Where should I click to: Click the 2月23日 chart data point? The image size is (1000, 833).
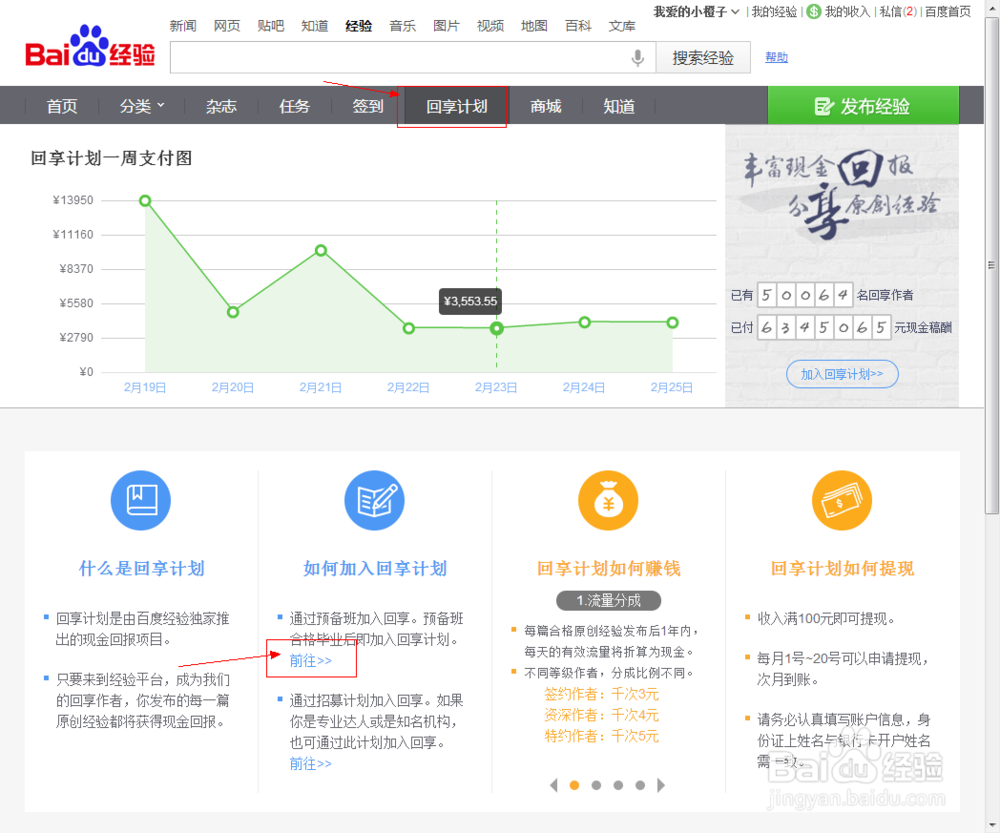tap(497, 328)
